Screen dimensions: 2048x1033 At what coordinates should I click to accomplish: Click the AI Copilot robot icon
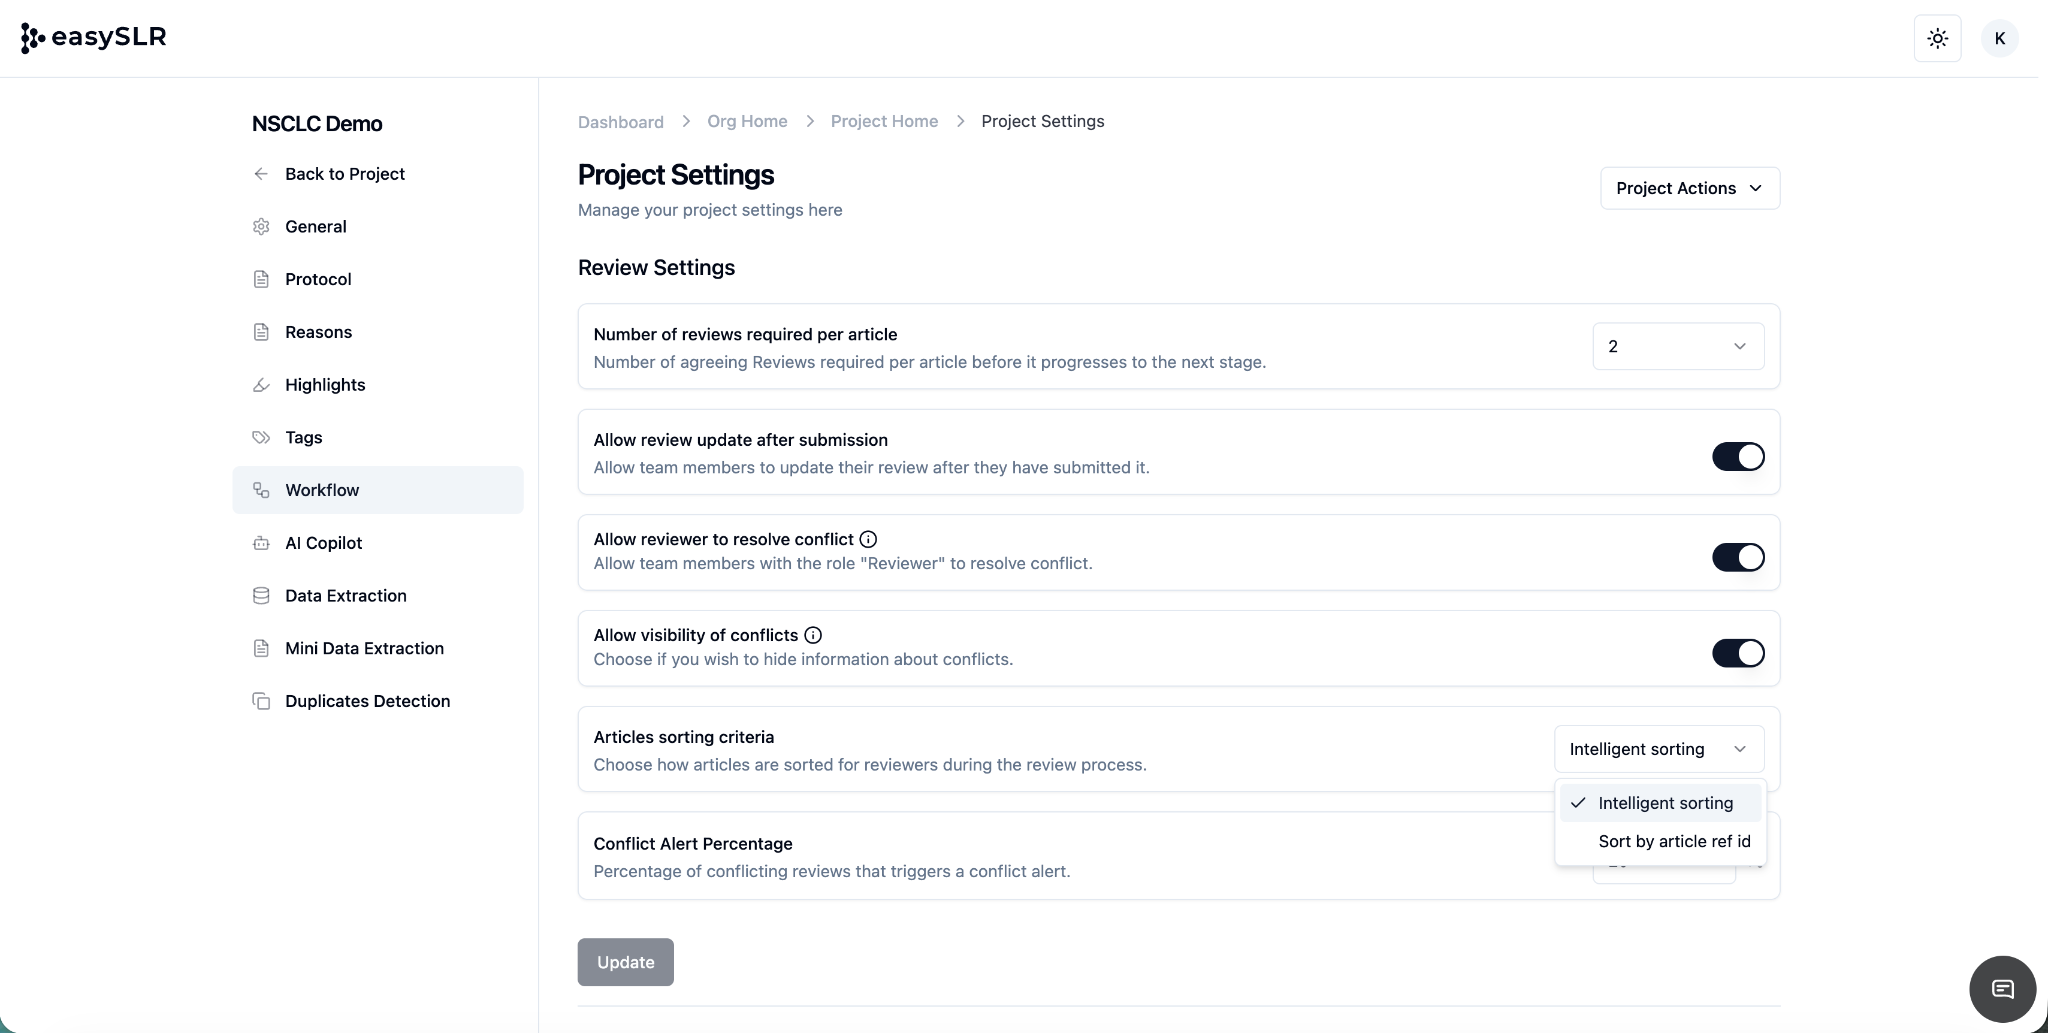point(261,543)
